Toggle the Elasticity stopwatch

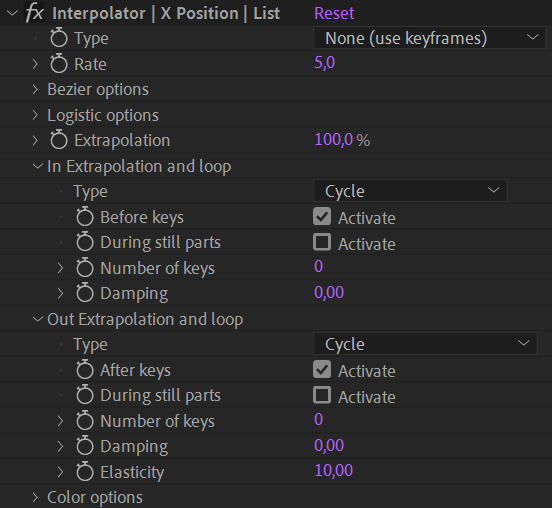[x=84, y=472]
